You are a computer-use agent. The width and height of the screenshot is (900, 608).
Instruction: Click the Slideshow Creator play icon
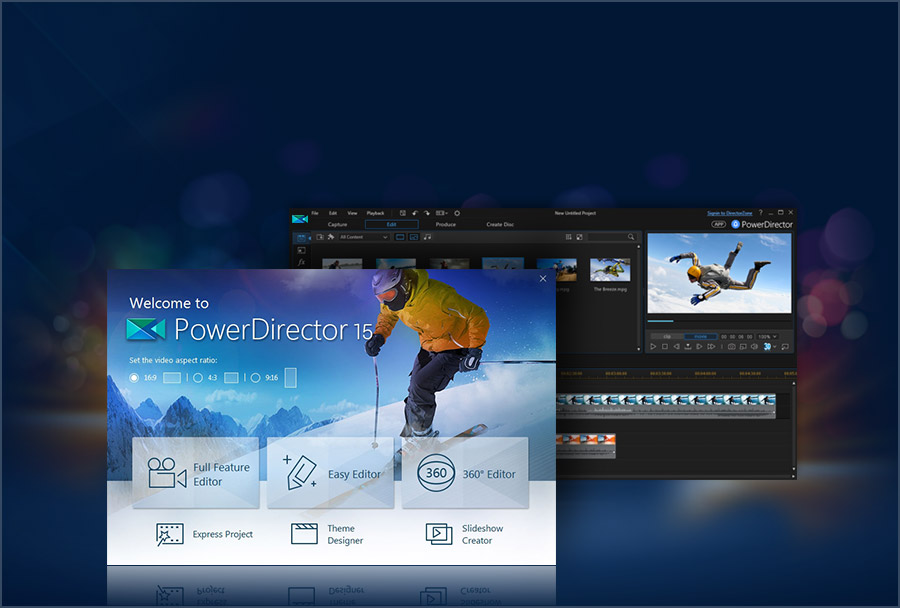pos(439,533)
